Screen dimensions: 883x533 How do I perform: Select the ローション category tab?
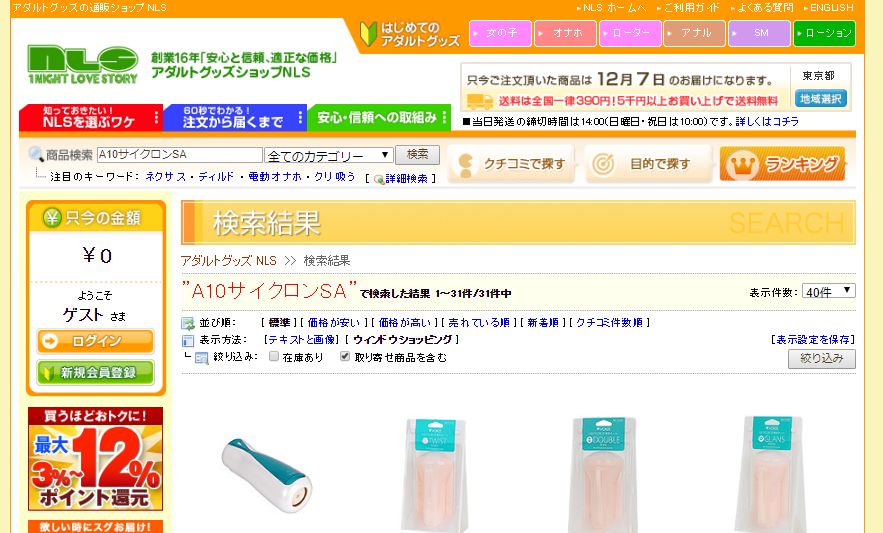click(x=824, y=33)
